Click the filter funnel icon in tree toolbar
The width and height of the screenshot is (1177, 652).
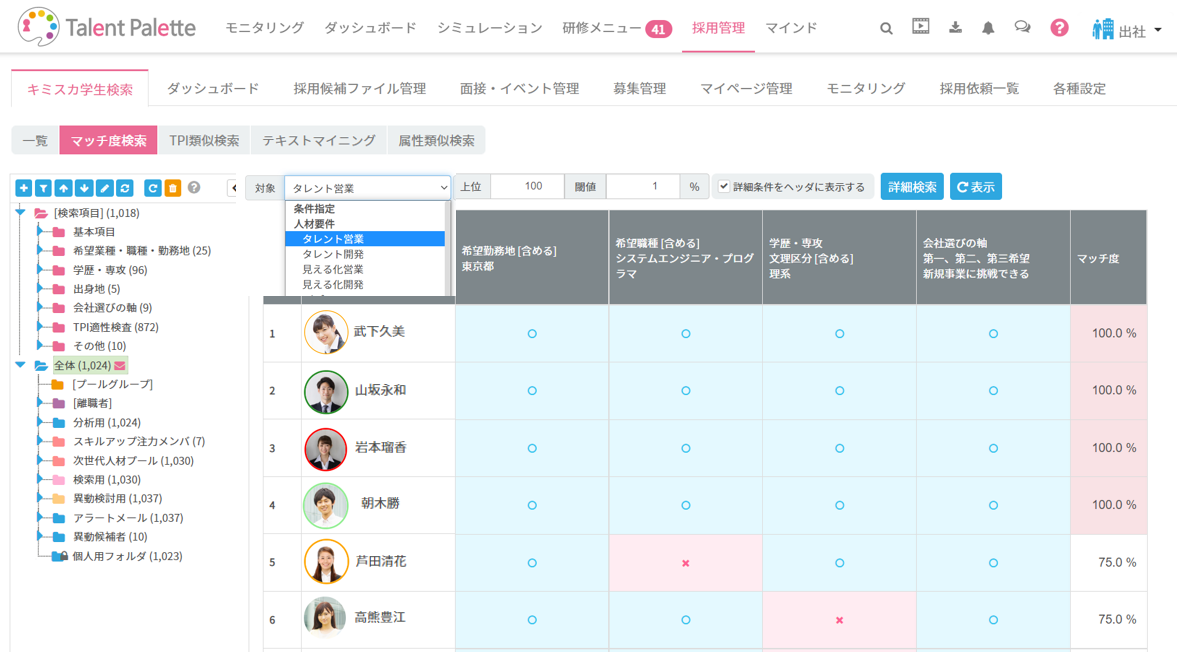(x=43, y=188)
